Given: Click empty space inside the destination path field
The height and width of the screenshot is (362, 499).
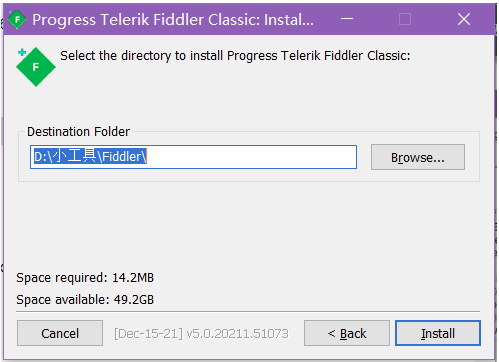Looking at the screenshot, I should [x=250, y=157].
